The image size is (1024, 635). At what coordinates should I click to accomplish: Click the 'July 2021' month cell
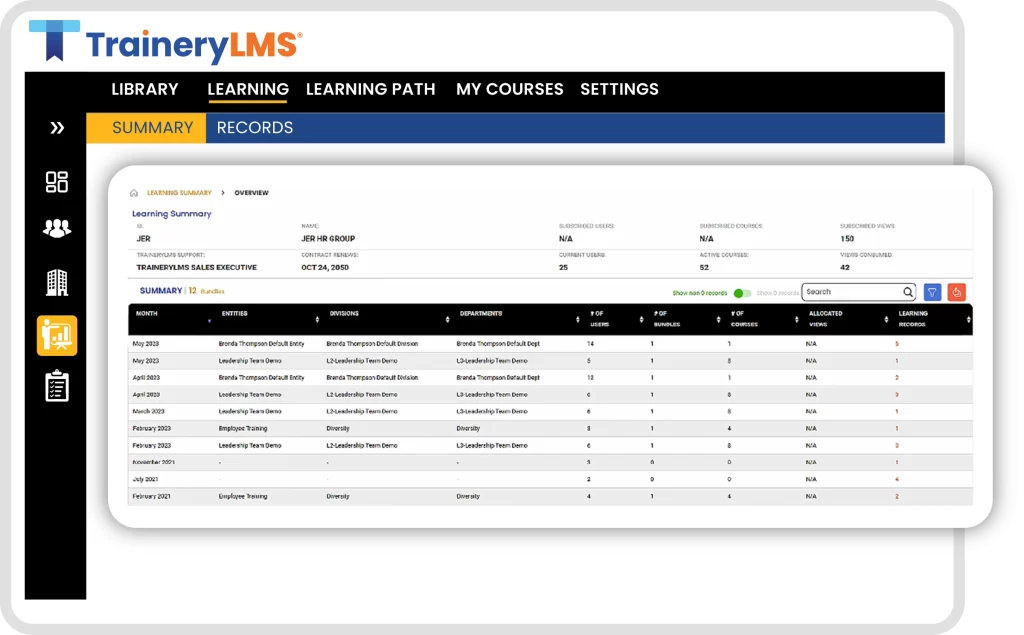click(x=145, y=480)
